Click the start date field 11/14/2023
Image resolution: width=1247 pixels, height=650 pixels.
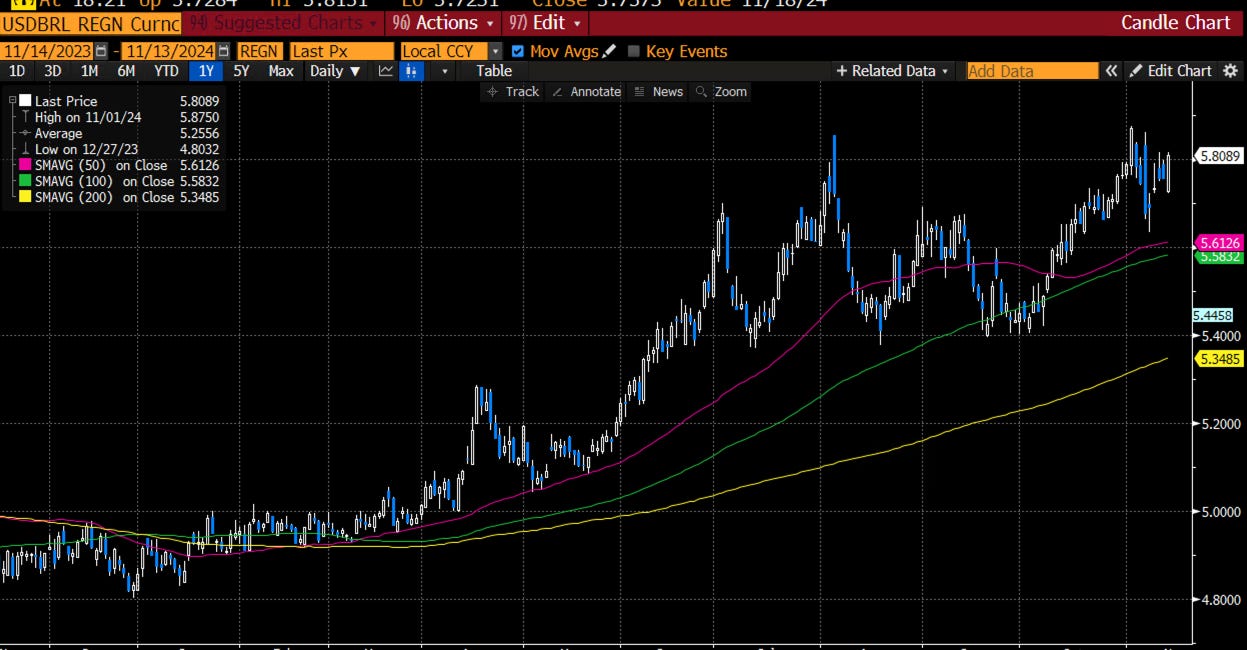[47, 51]
